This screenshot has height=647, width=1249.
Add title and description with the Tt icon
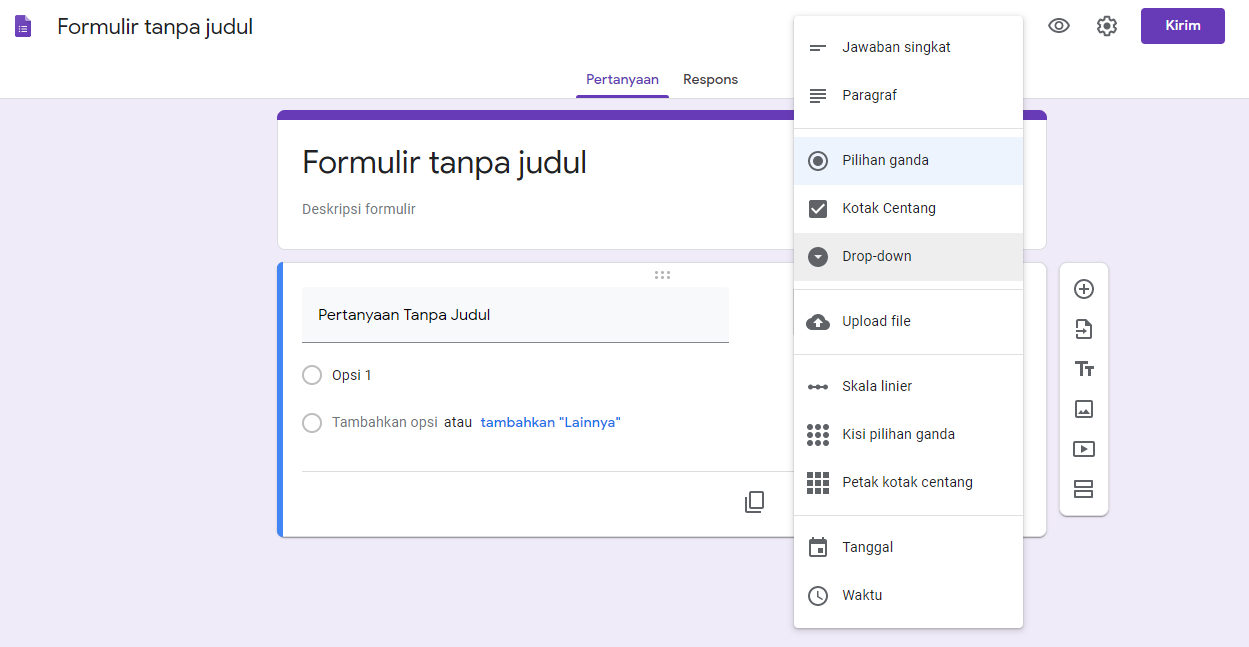click(x=1084, y=369)
